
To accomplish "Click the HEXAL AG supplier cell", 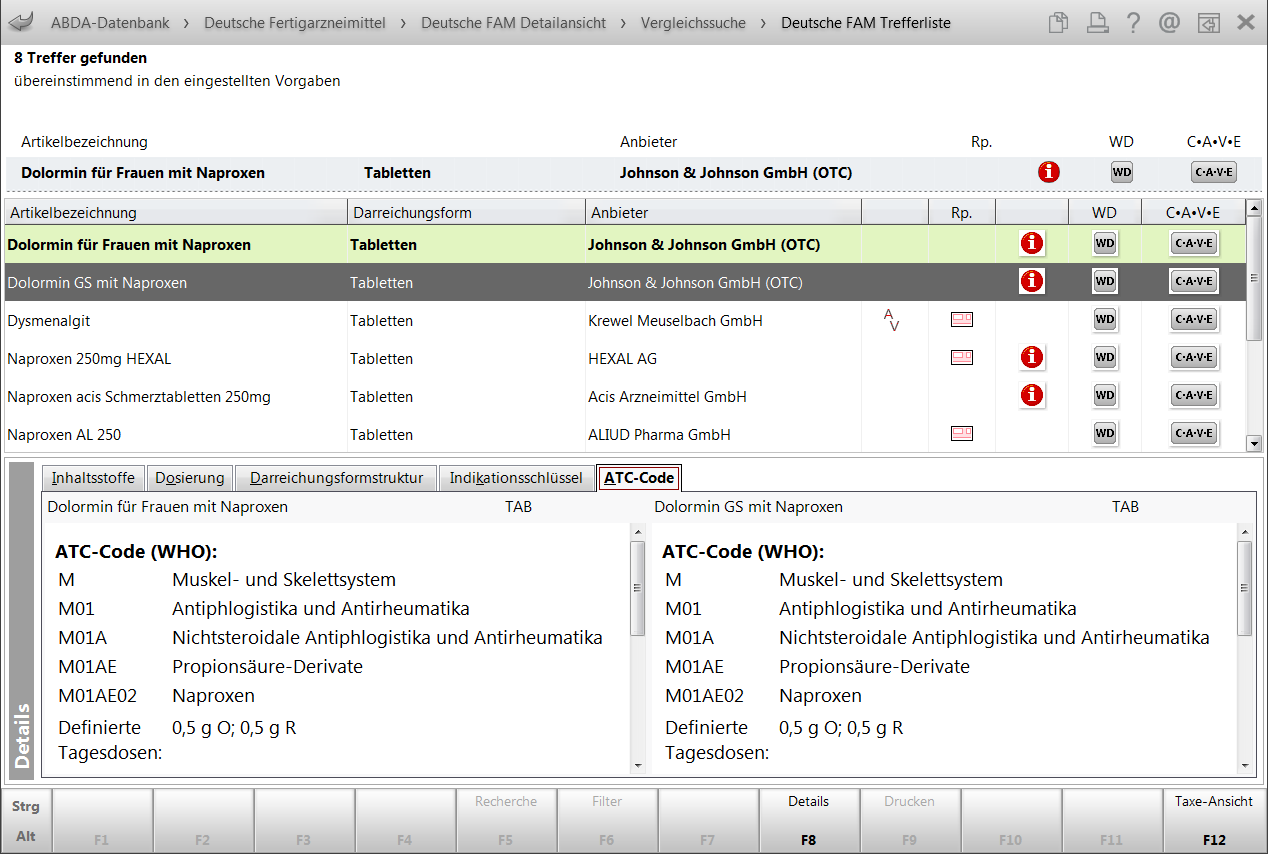I will 622,358.
